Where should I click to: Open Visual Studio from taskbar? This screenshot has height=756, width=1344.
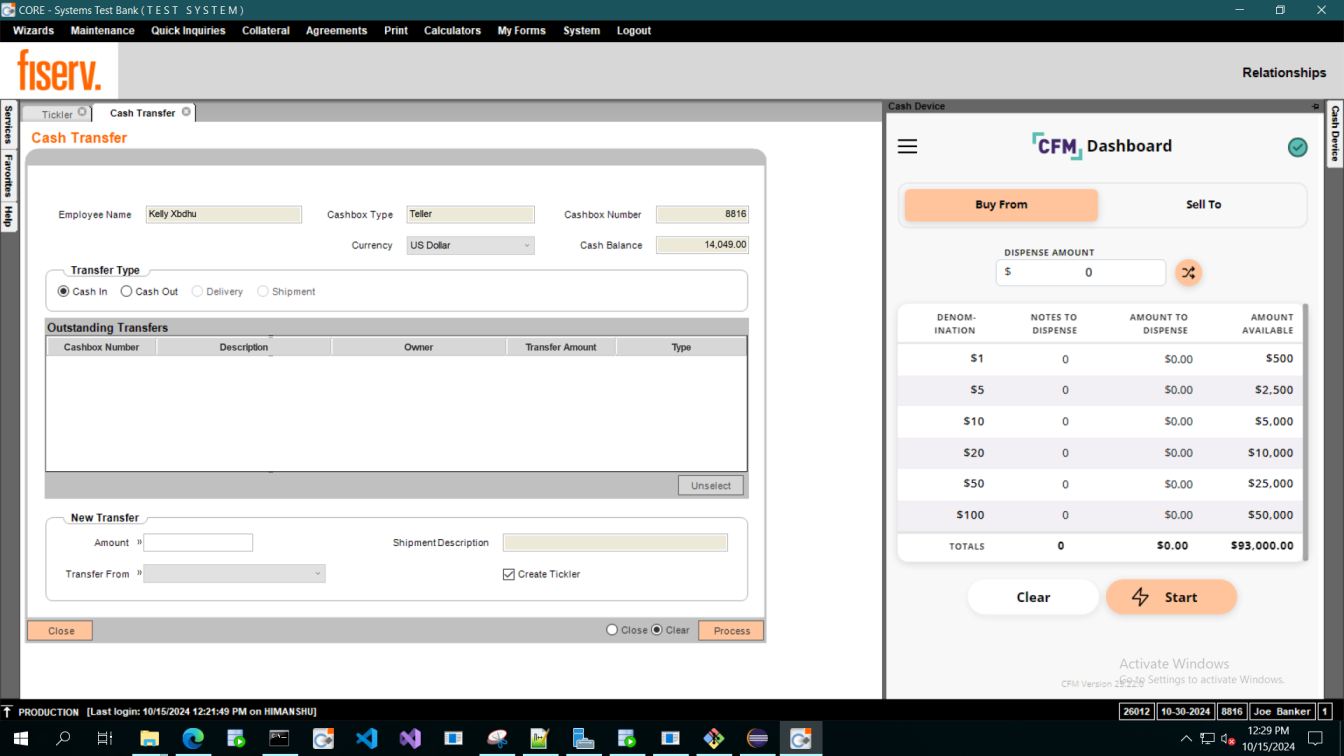[x=410, y=739]
